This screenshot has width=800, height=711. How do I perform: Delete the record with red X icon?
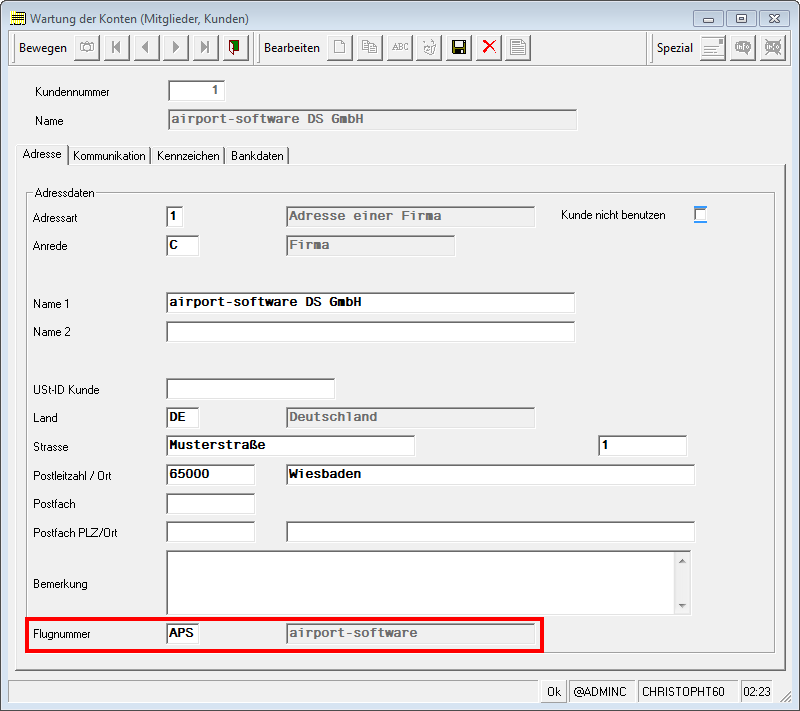(x=489, y=48)
